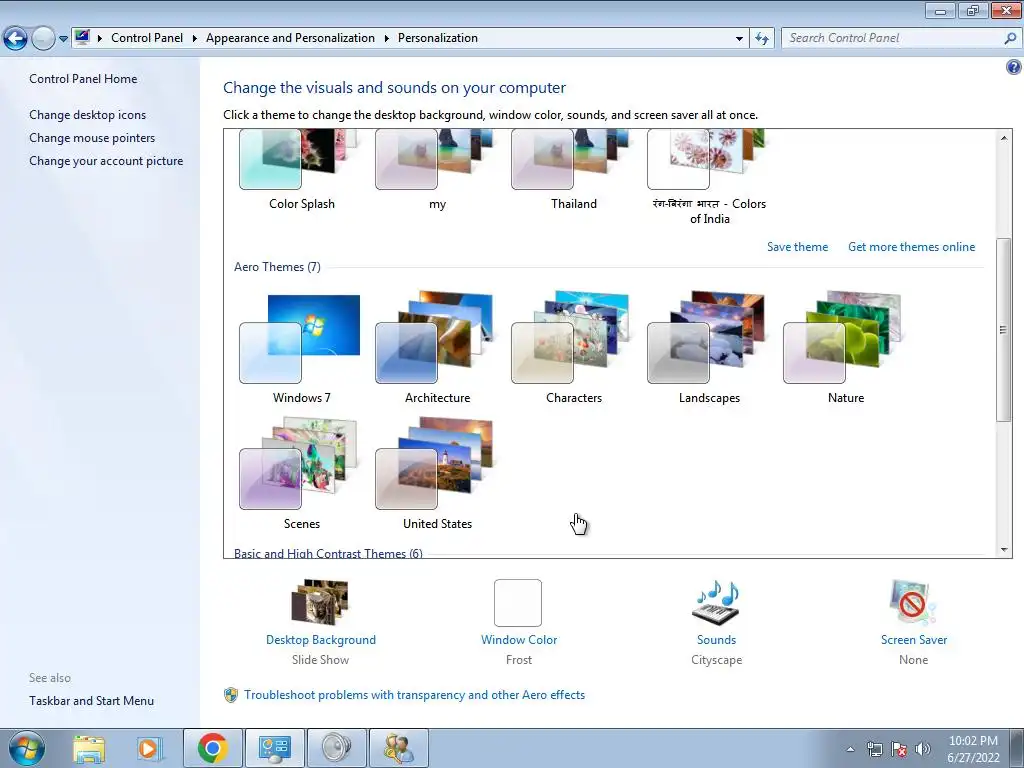This screenshot has width=1024, height=768.
Task: Open Troubleshoot problems with transparency link
Action: [x=415, y=695]
